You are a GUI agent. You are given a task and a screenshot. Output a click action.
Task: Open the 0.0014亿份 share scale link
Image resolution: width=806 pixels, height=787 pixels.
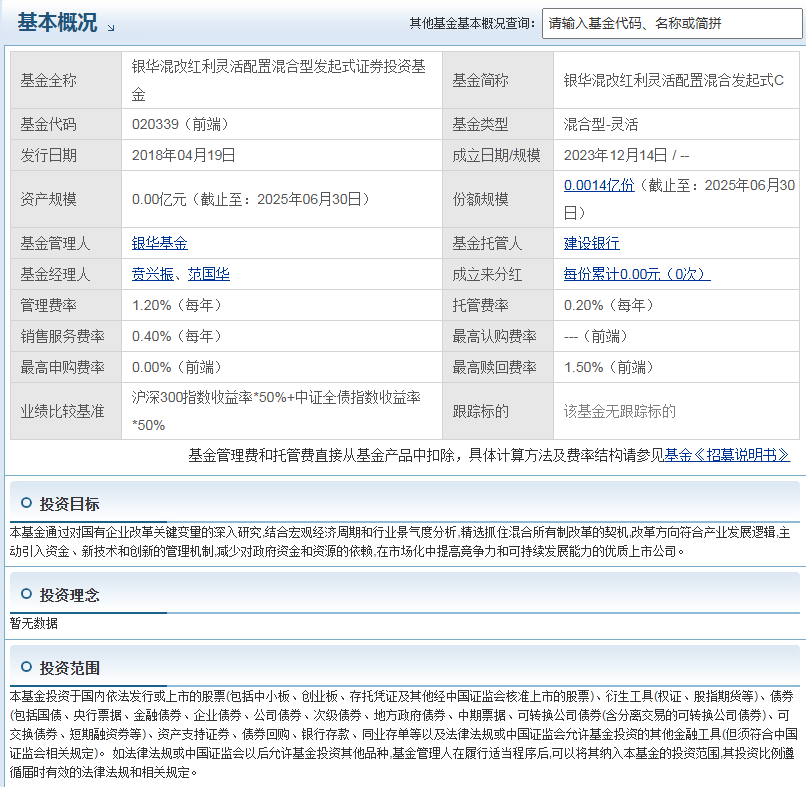[x=599, y=185]
